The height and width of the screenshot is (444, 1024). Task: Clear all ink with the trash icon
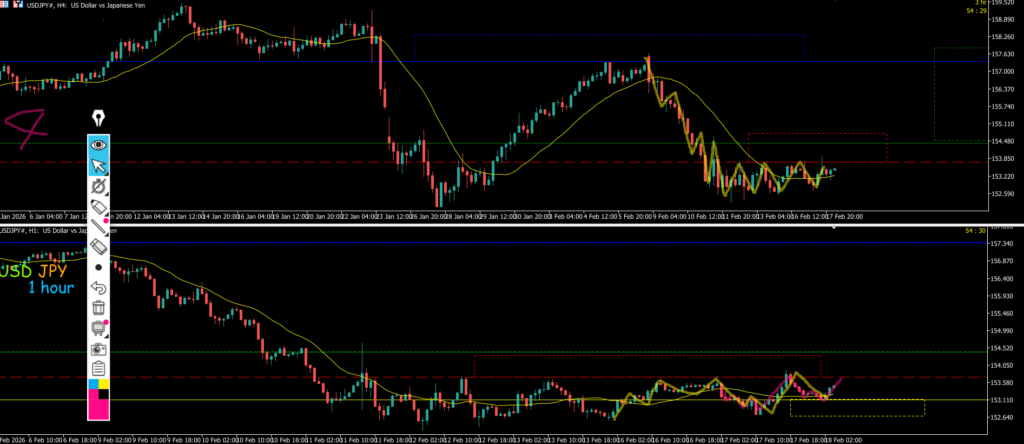coord(99,308)
